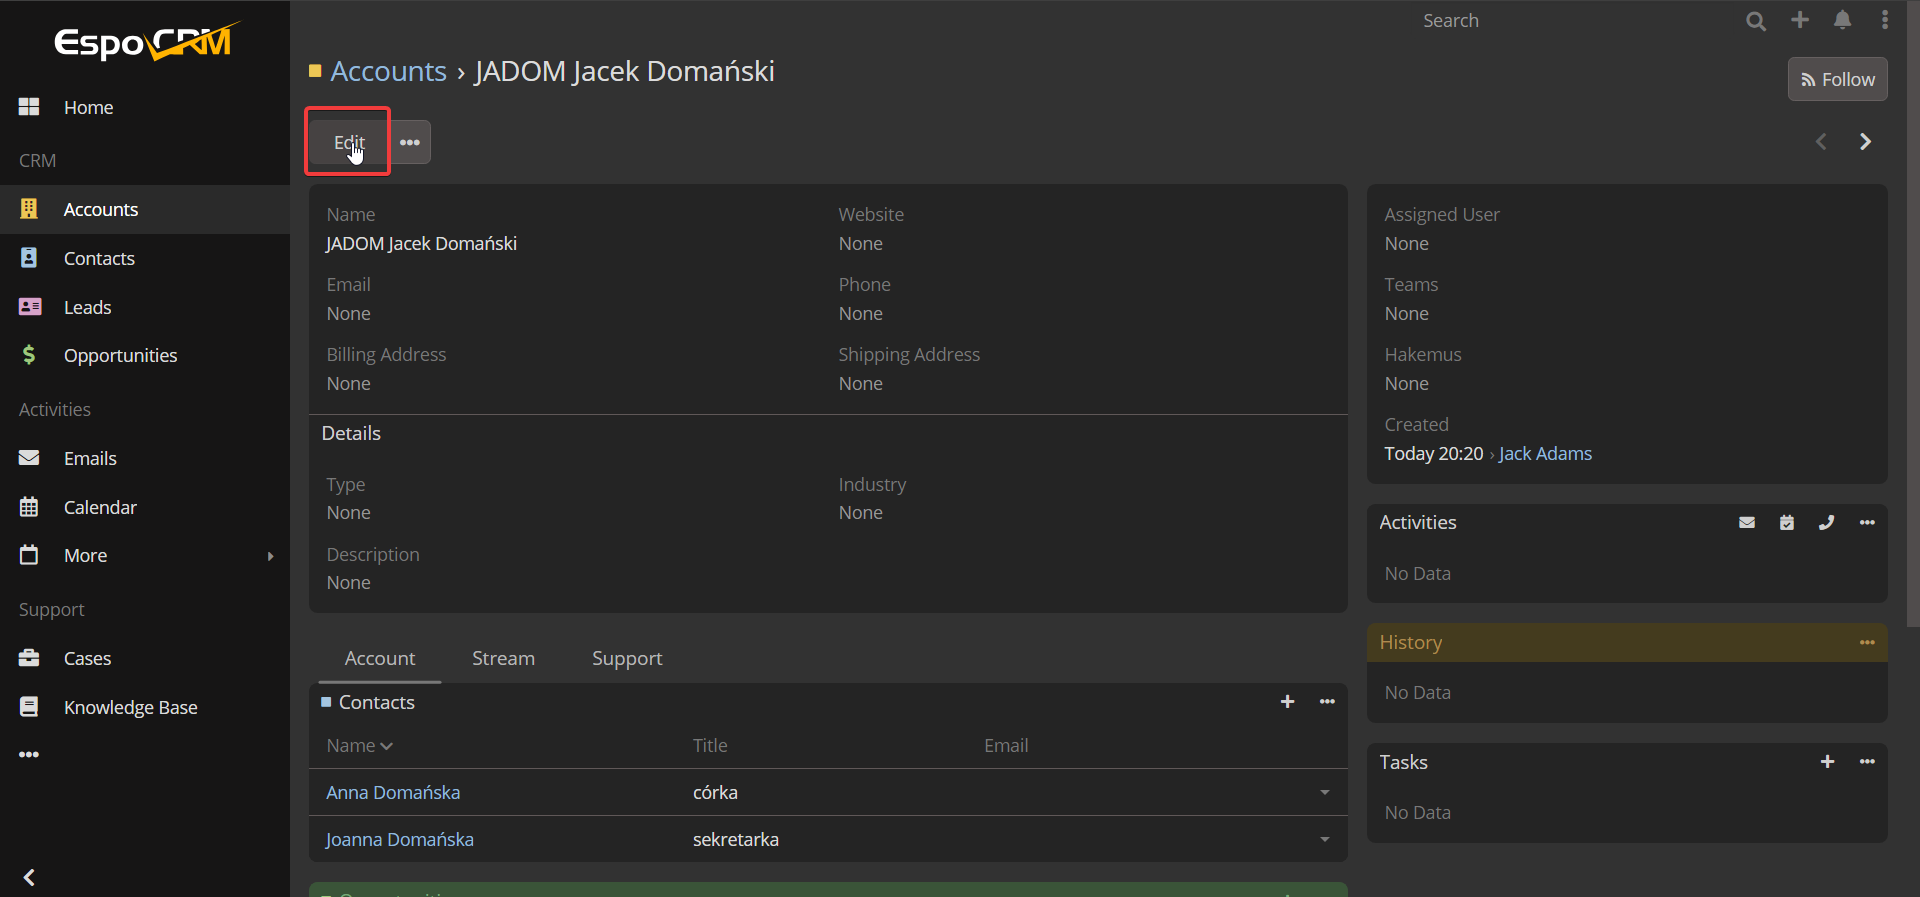Sort contacts by Name column header
The image size is (1920, 897).
(351, 746)
